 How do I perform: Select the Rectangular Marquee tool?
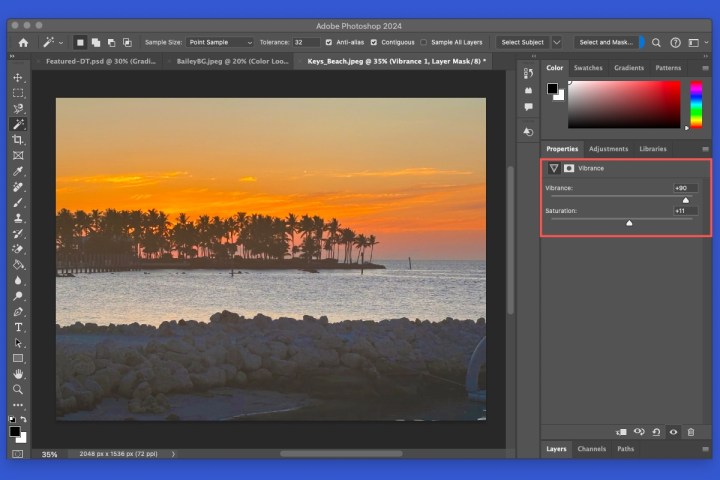[x=18, y=93]
